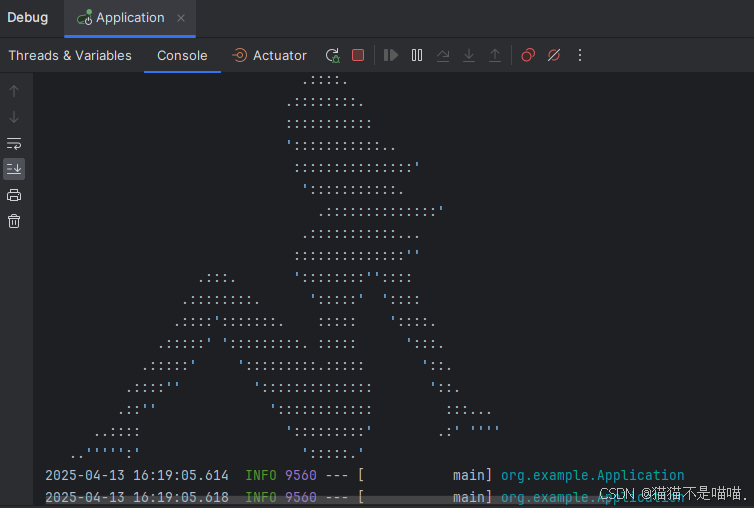The image size is (754, 508).
Task: Click the Print console icon
Action: point(14,195)
